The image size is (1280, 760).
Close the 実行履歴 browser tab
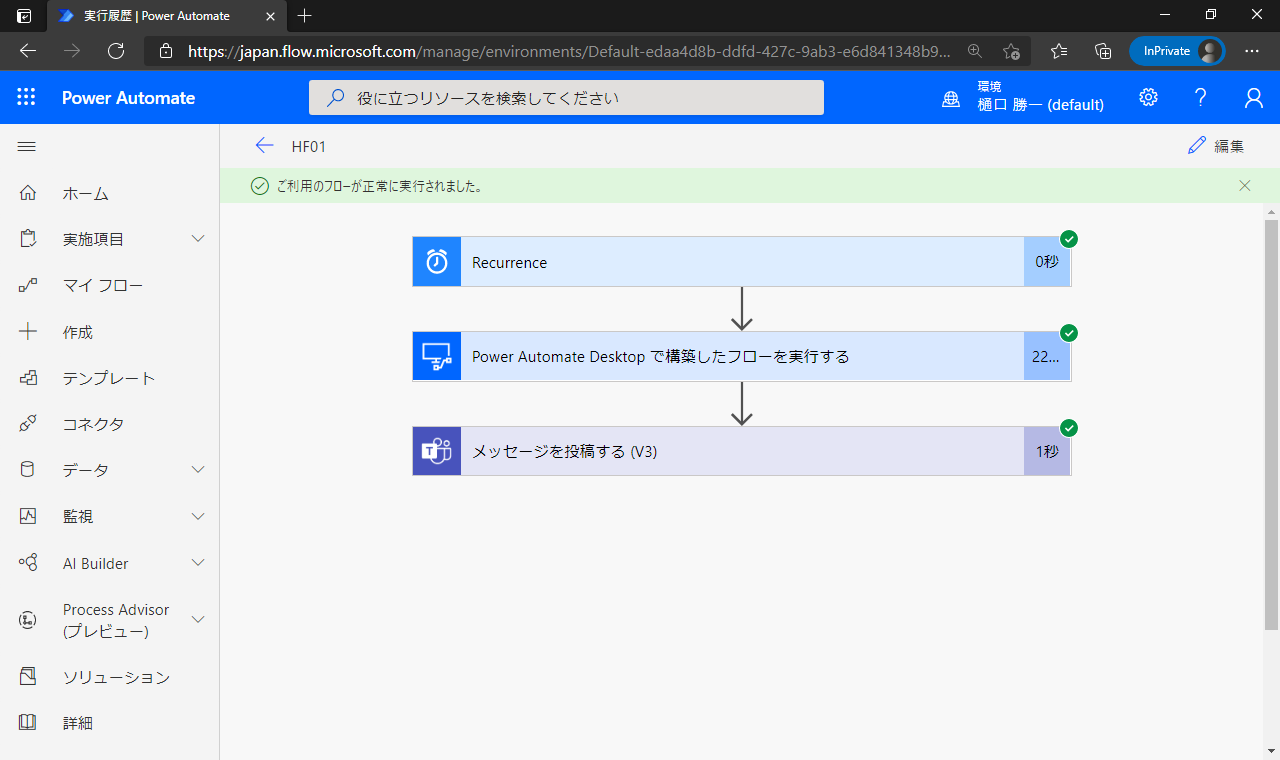pyautogui.click(x=270, y=16)
